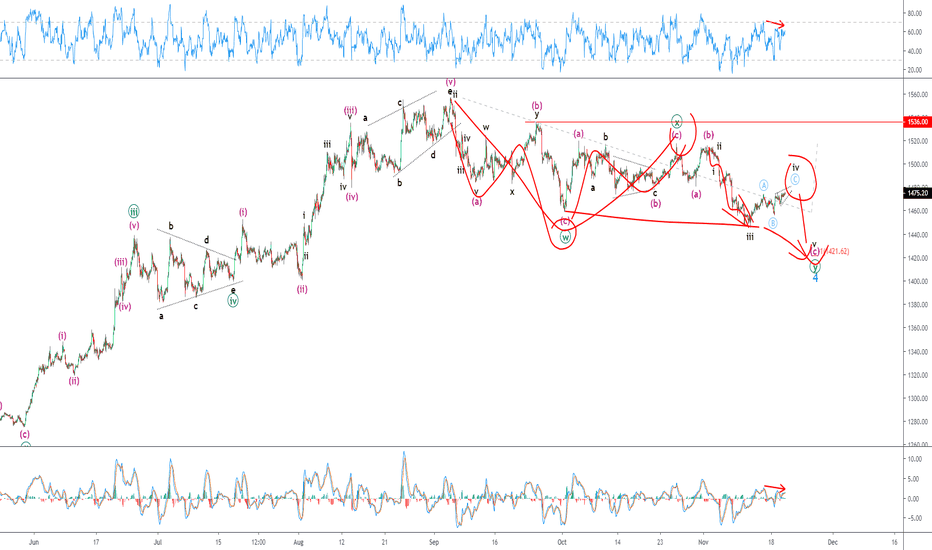Click the red 1536.00 price label
The image size is (932, 550).
(x=917, y=122)
